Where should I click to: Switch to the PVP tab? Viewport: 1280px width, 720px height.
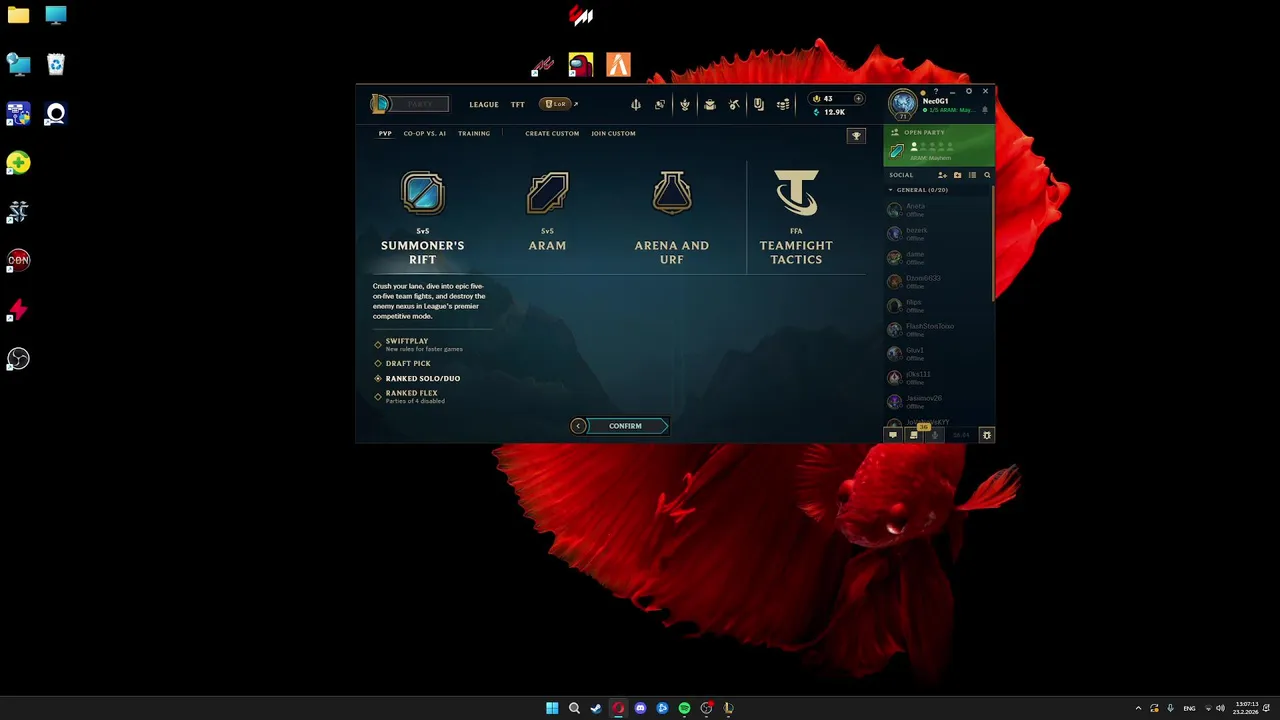point(385,133)
